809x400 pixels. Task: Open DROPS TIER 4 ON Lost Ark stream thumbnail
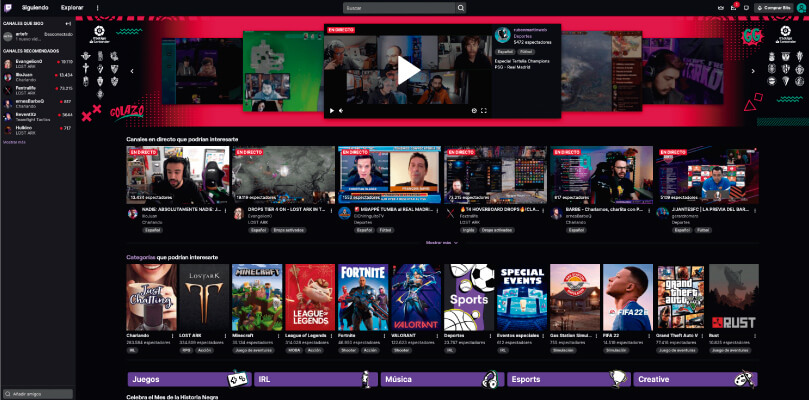coord(284,174)
